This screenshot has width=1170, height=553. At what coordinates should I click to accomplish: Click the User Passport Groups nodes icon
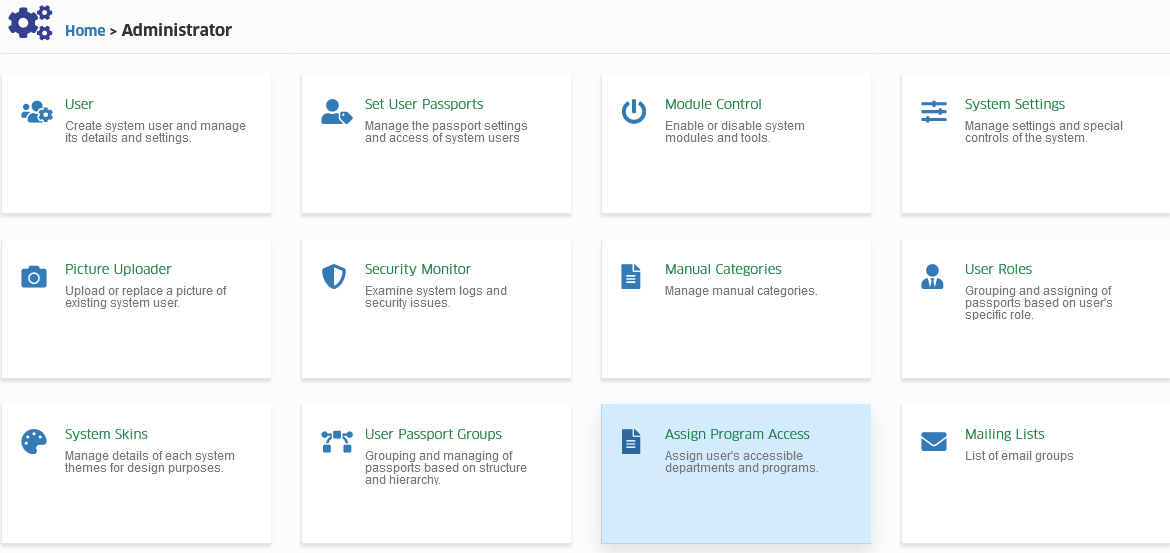pos(337,442)
